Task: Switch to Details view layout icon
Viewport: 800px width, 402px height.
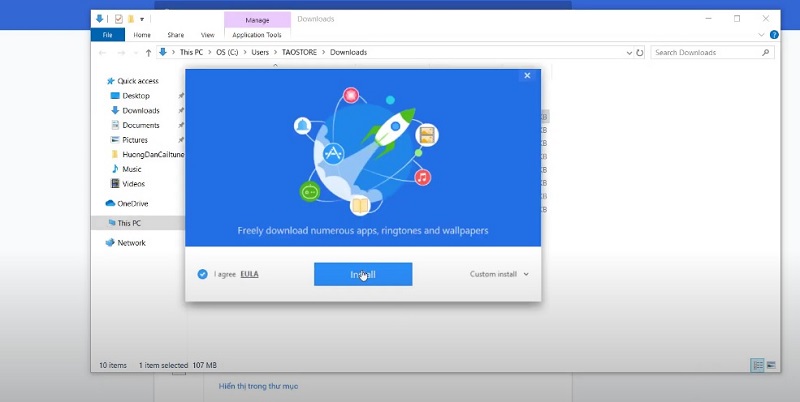Action: pyautogui.click(x=758, y=365)
